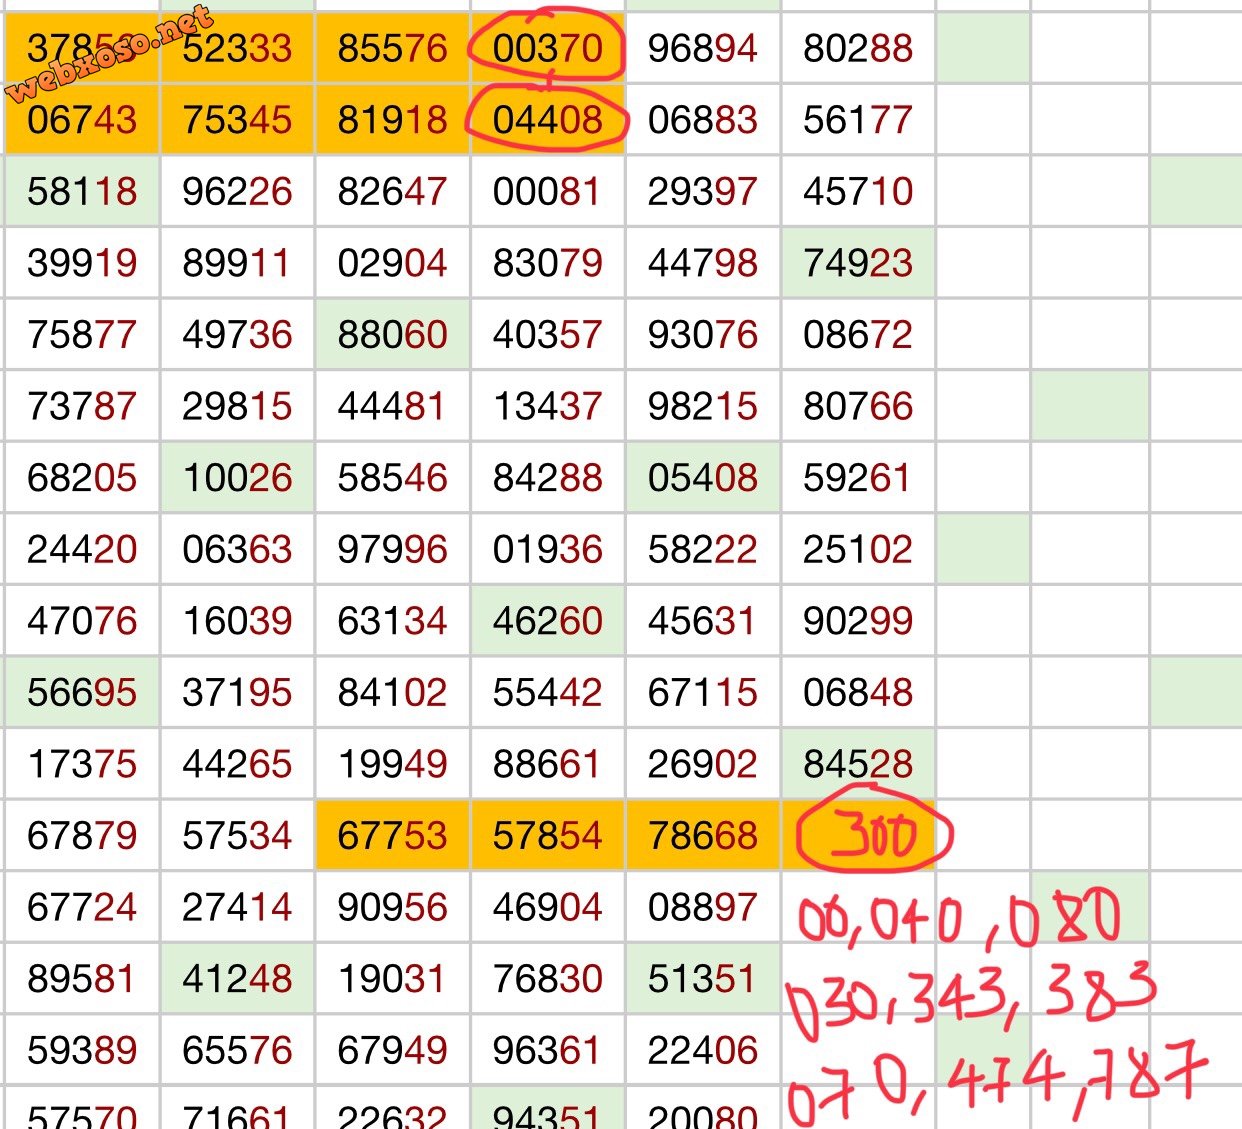Select the cell containing 52333
1242x1129 pixels.
(238, 48)
